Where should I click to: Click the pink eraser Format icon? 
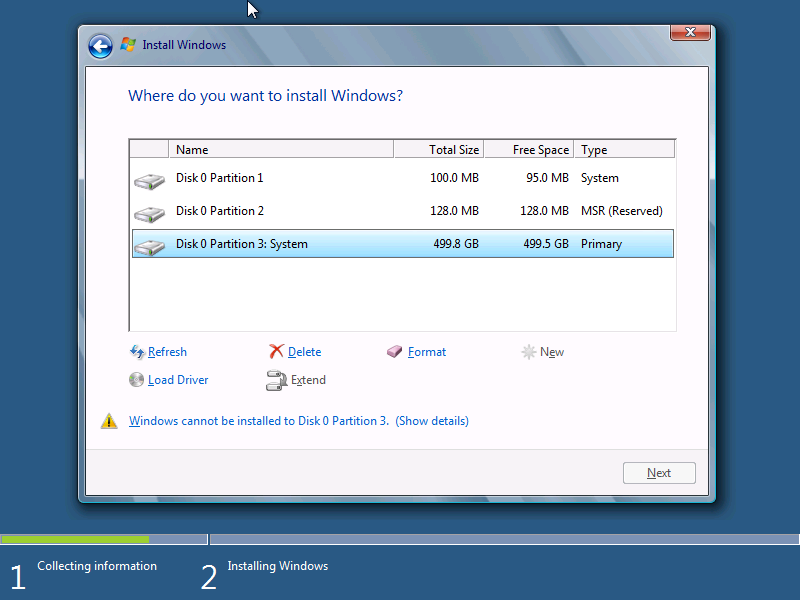click(x=394, y=352)
